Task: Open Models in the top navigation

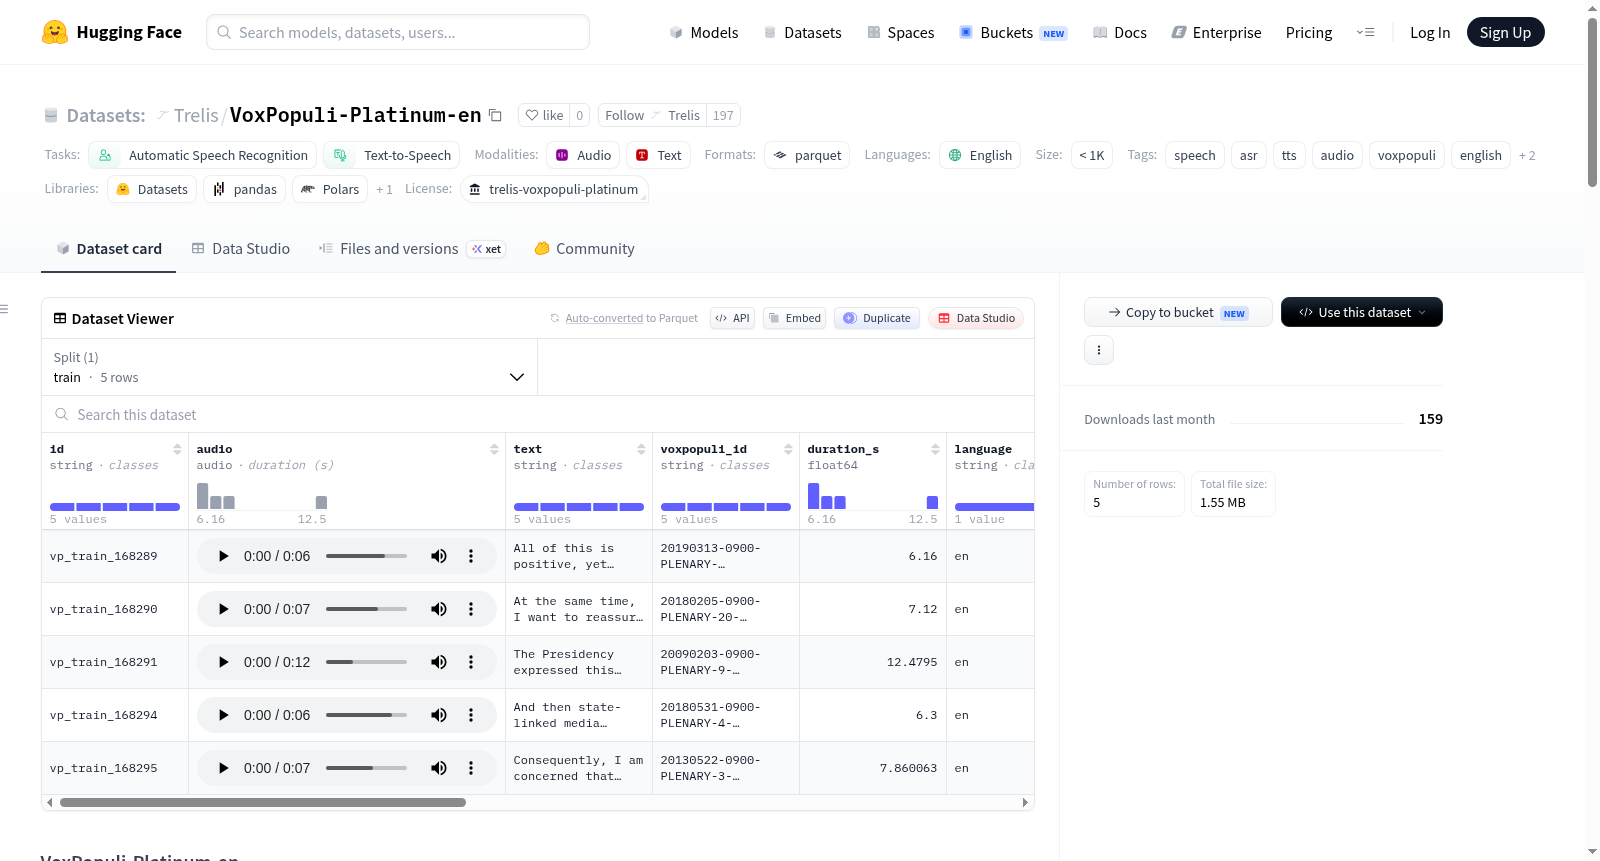Action: pos(704,33)
